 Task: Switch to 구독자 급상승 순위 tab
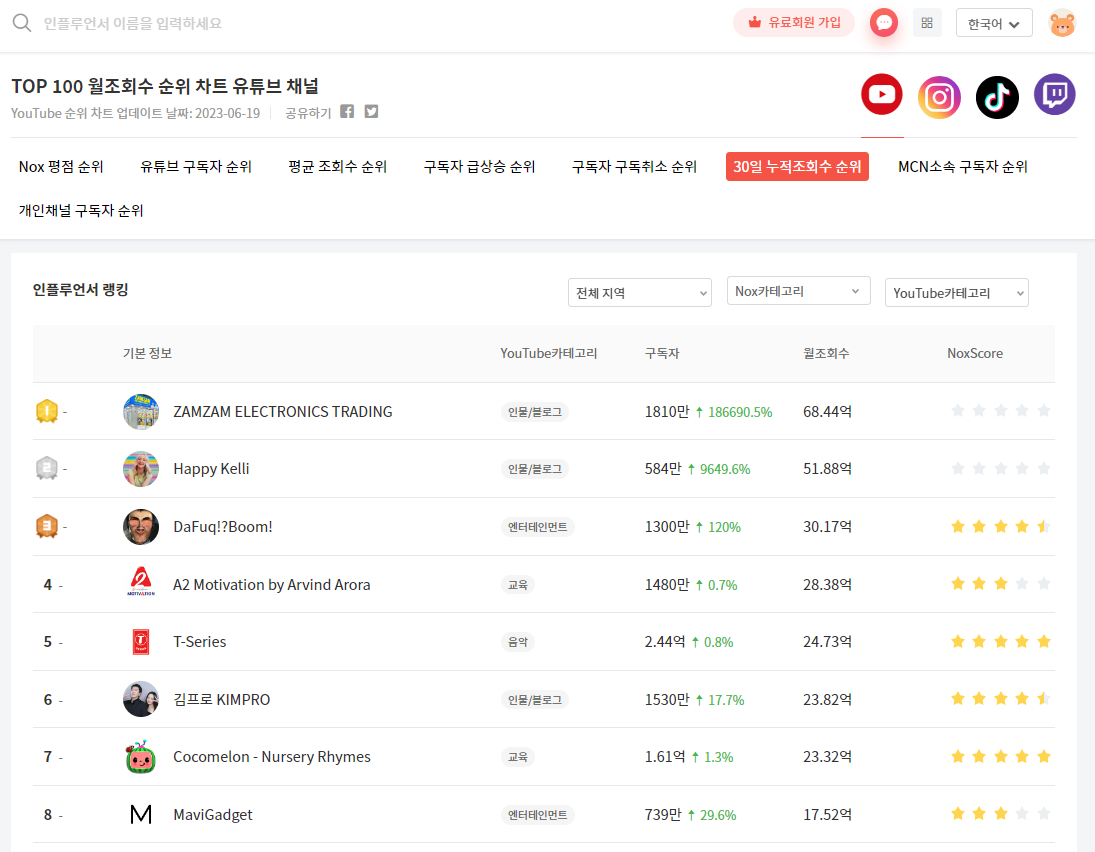click(x=479, y=166)
